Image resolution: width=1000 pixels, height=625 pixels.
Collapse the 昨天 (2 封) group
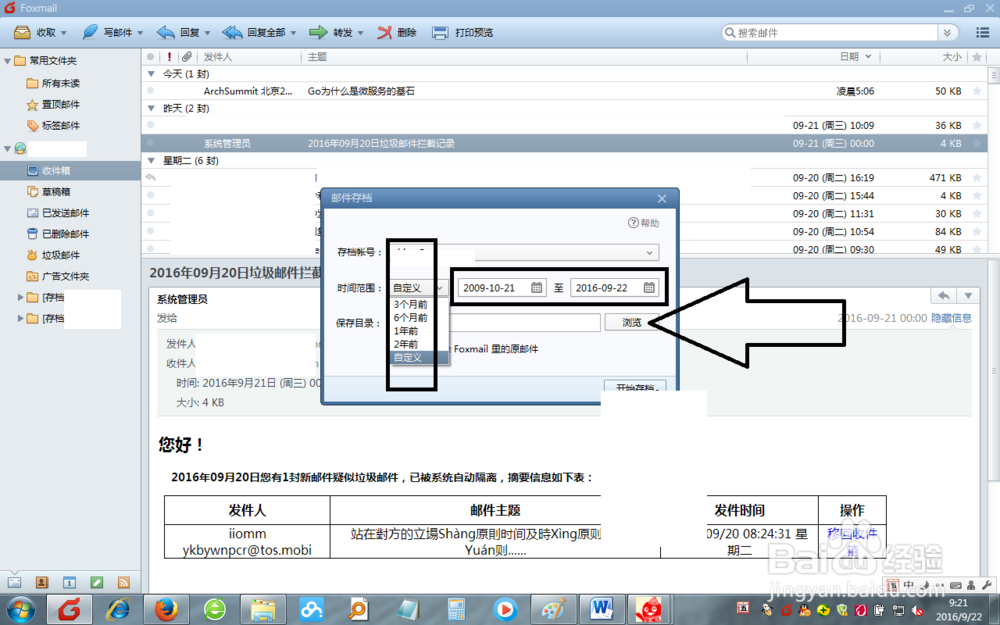click(x=151, y=108)
